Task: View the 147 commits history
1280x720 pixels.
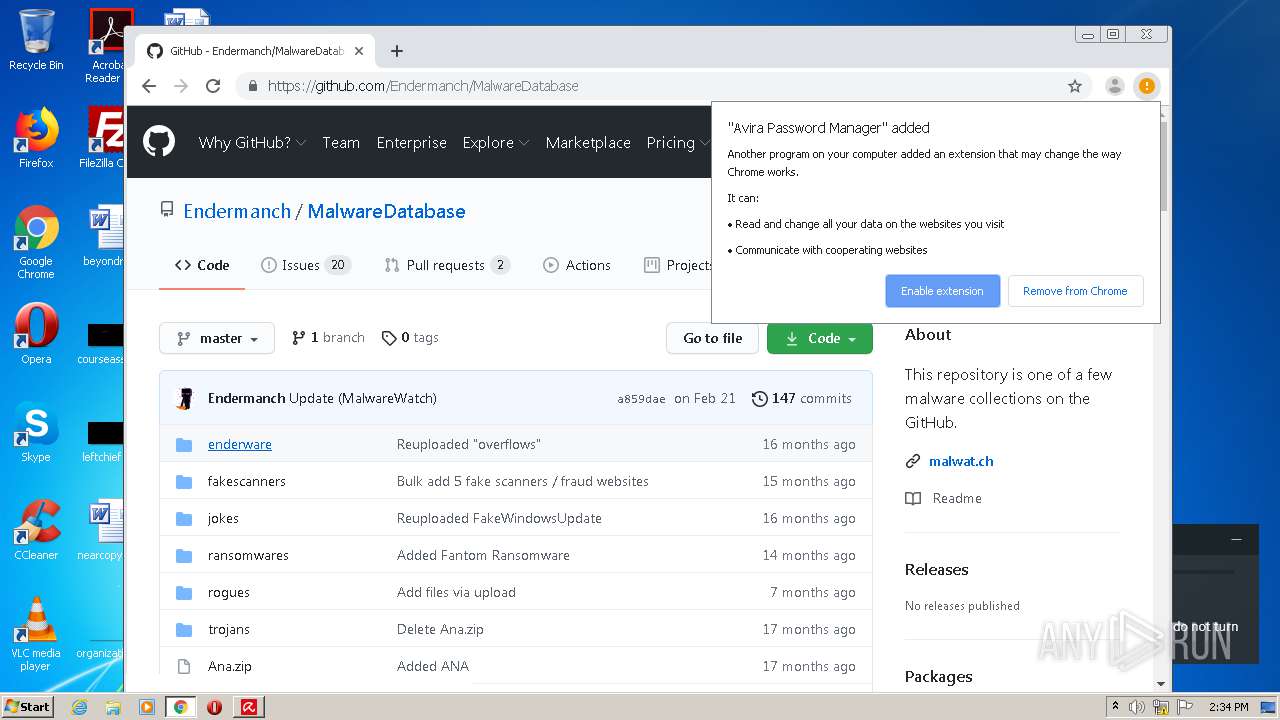Action: coord(802,398)
